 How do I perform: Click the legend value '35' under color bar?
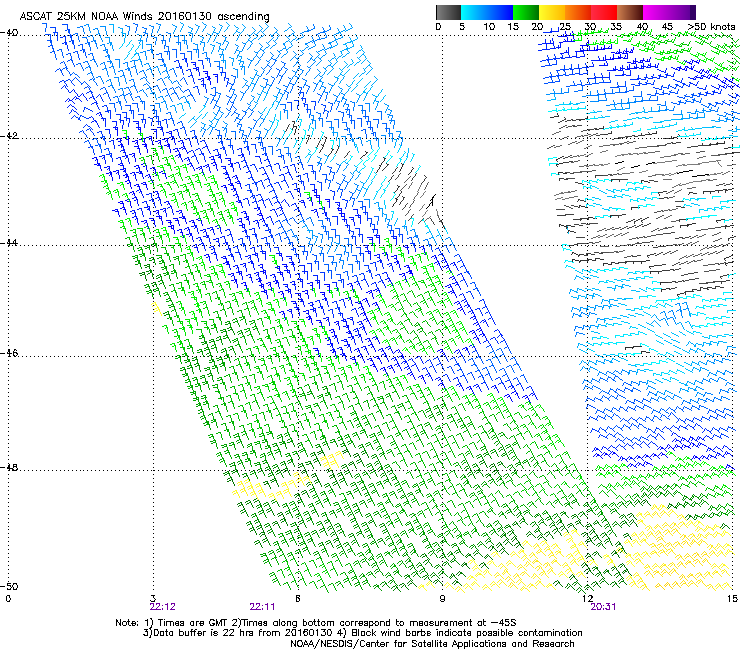point(616,26)
